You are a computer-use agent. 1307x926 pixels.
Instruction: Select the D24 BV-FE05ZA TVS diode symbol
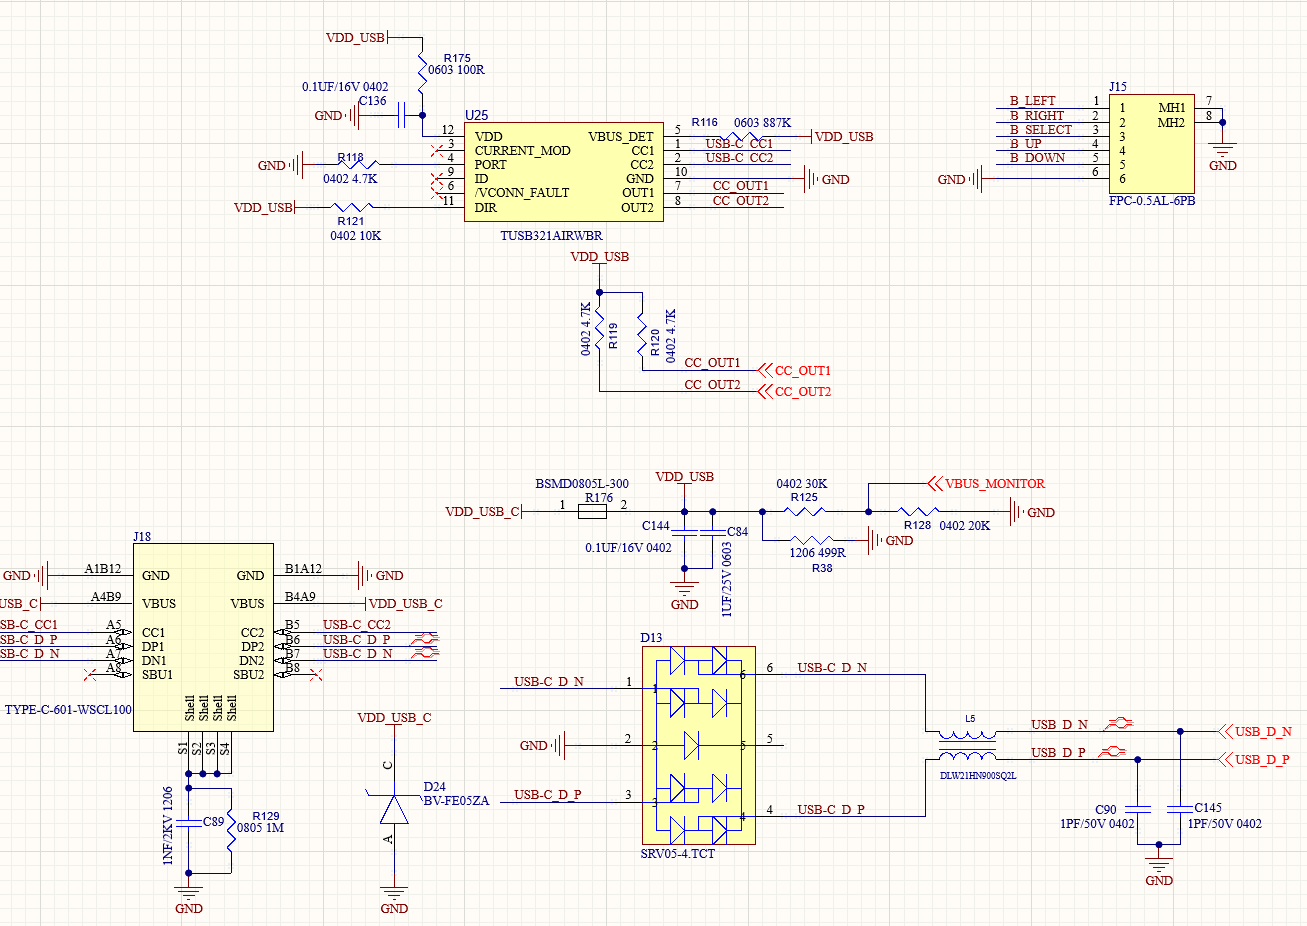[x=394, y=808]
